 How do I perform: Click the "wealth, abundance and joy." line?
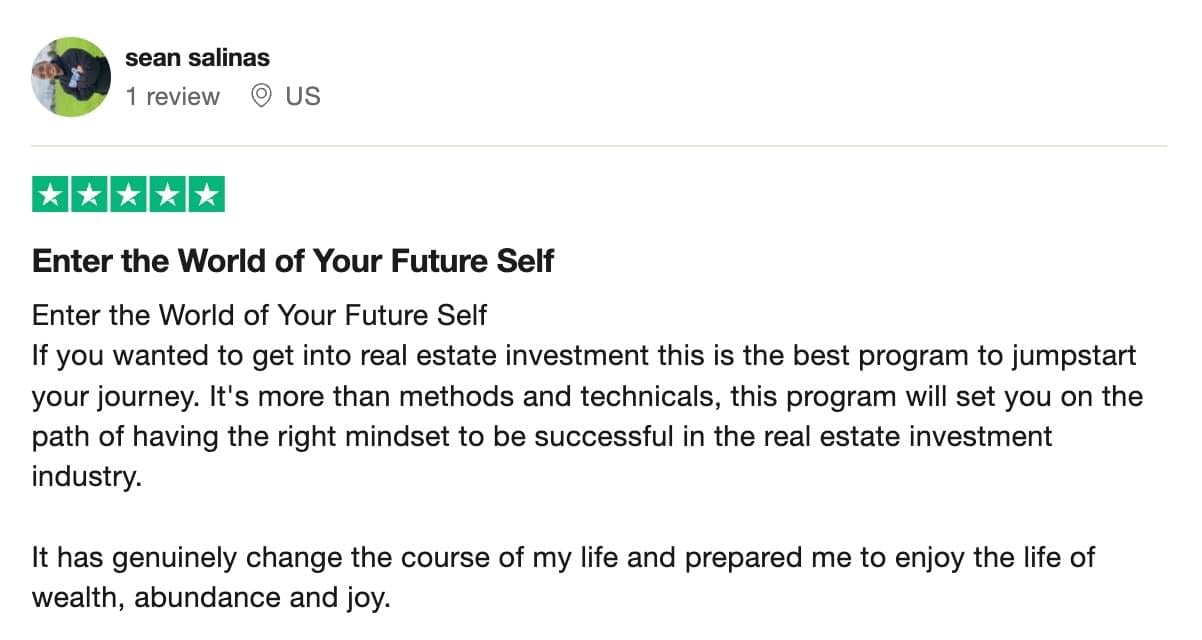pos(209,597)
